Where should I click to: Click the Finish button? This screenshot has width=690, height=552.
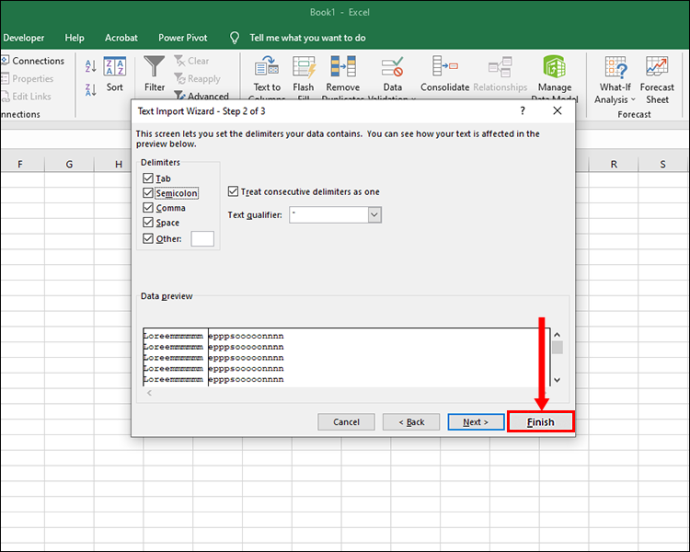pyautogui.click(x=541, y=422)
